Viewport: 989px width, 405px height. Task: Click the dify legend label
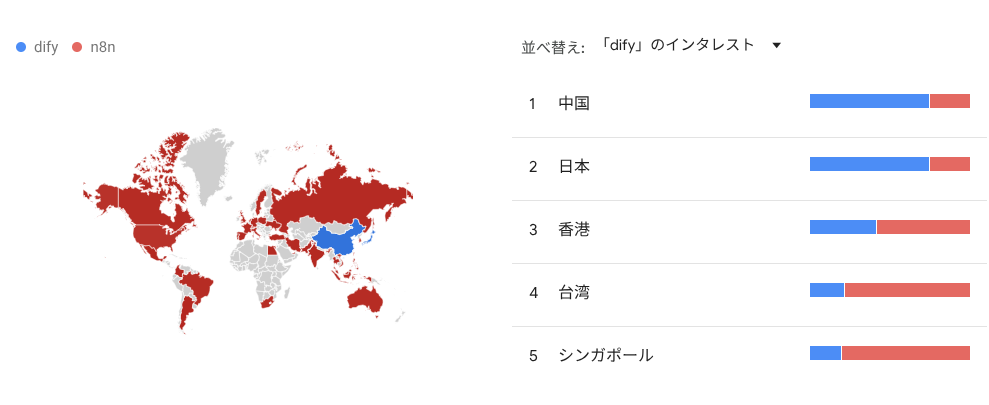[x=46, y=47]
